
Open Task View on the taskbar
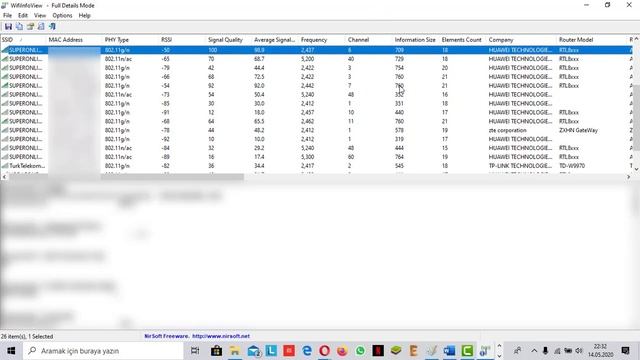[195, 351]
